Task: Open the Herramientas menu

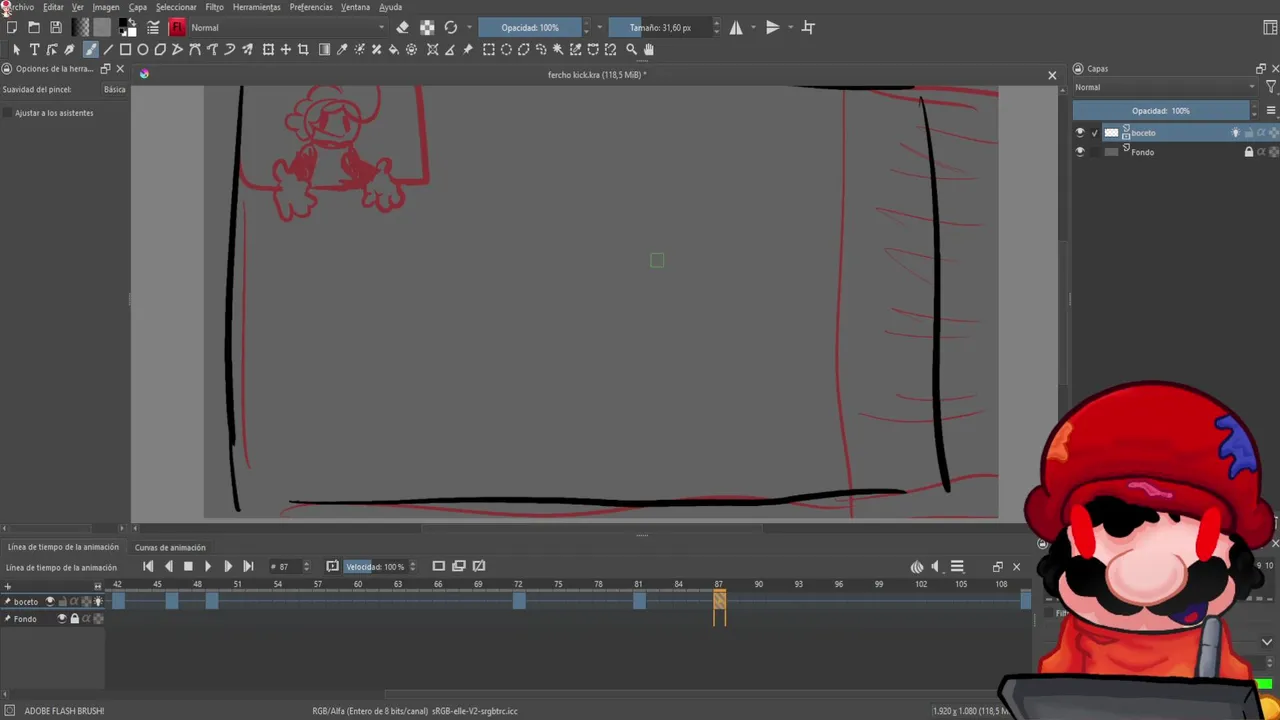Action: click(257, 7)
